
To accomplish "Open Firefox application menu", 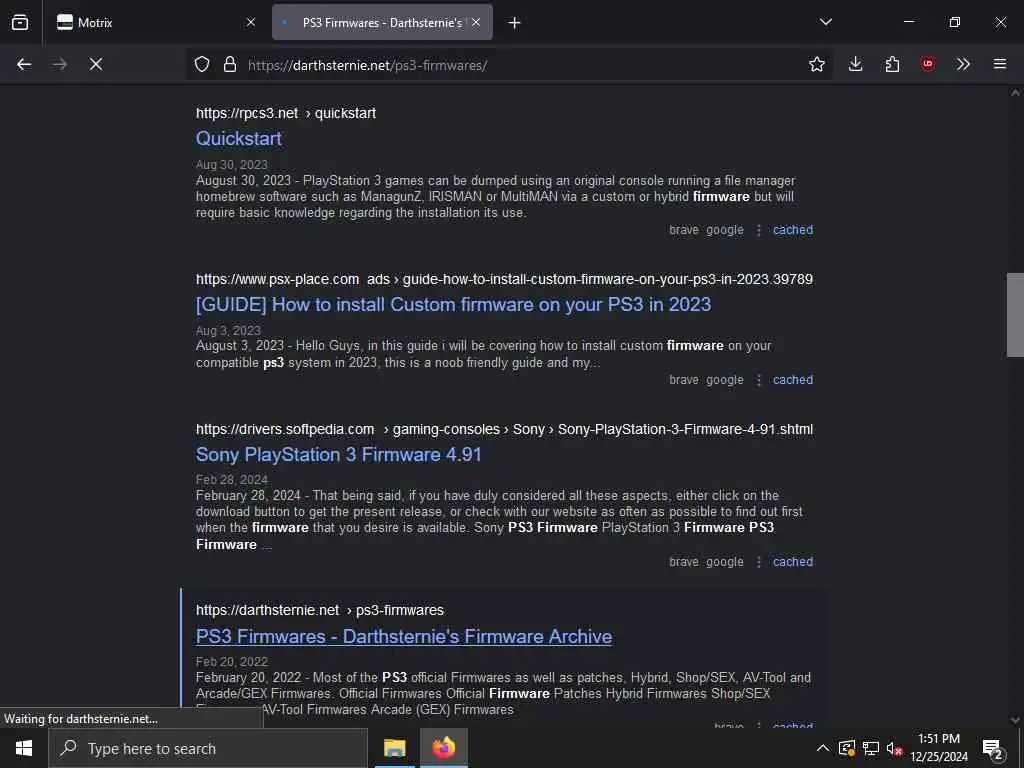I will (x=1000, y=64).
